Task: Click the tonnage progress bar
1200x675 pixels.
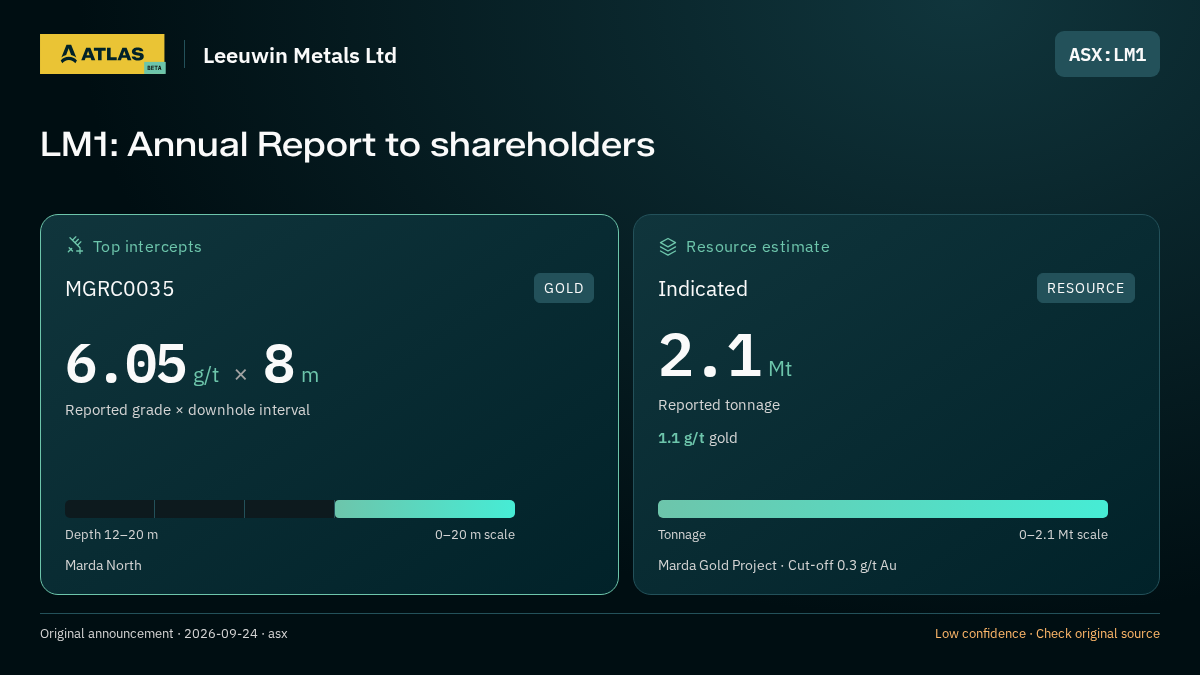Action: [883, 509]
